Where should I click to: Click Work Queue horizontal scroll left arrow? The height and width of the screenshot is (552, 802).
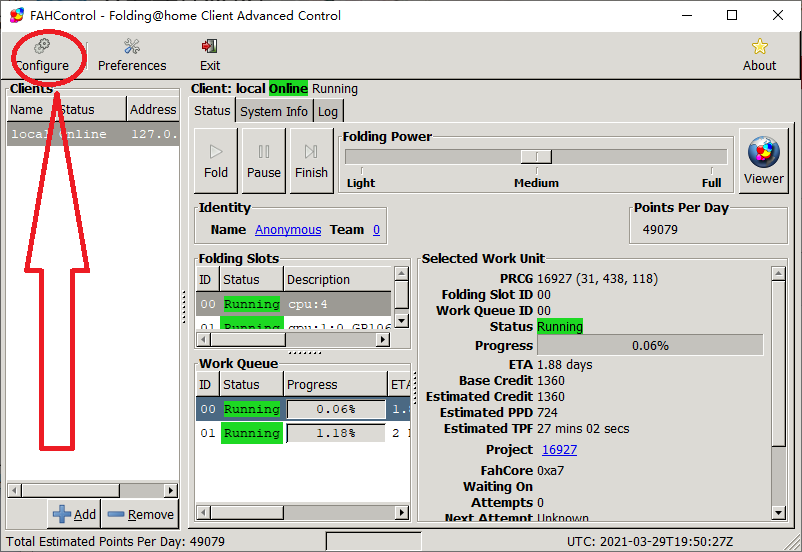pos(204,512)
